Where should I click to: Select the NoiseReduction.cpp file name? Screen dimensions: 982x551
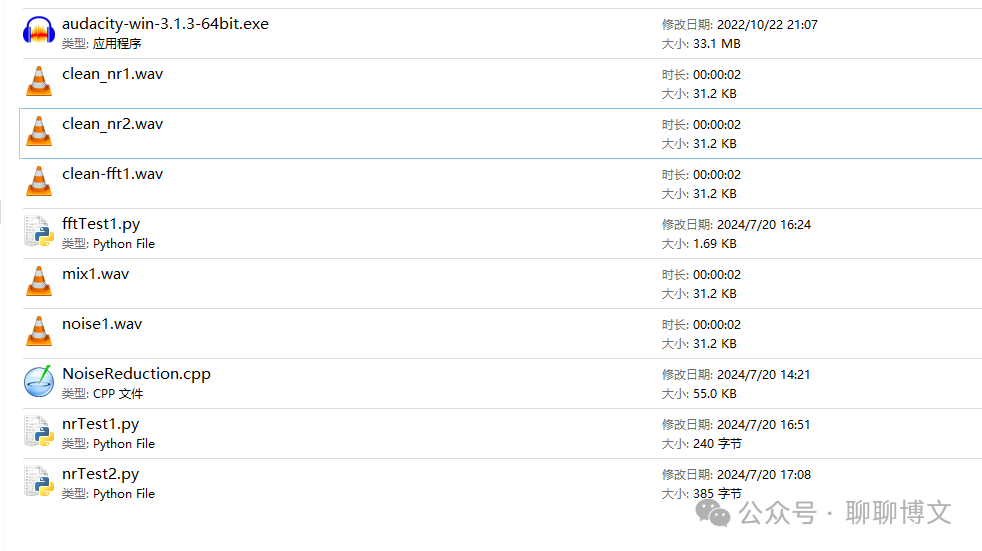136,374
